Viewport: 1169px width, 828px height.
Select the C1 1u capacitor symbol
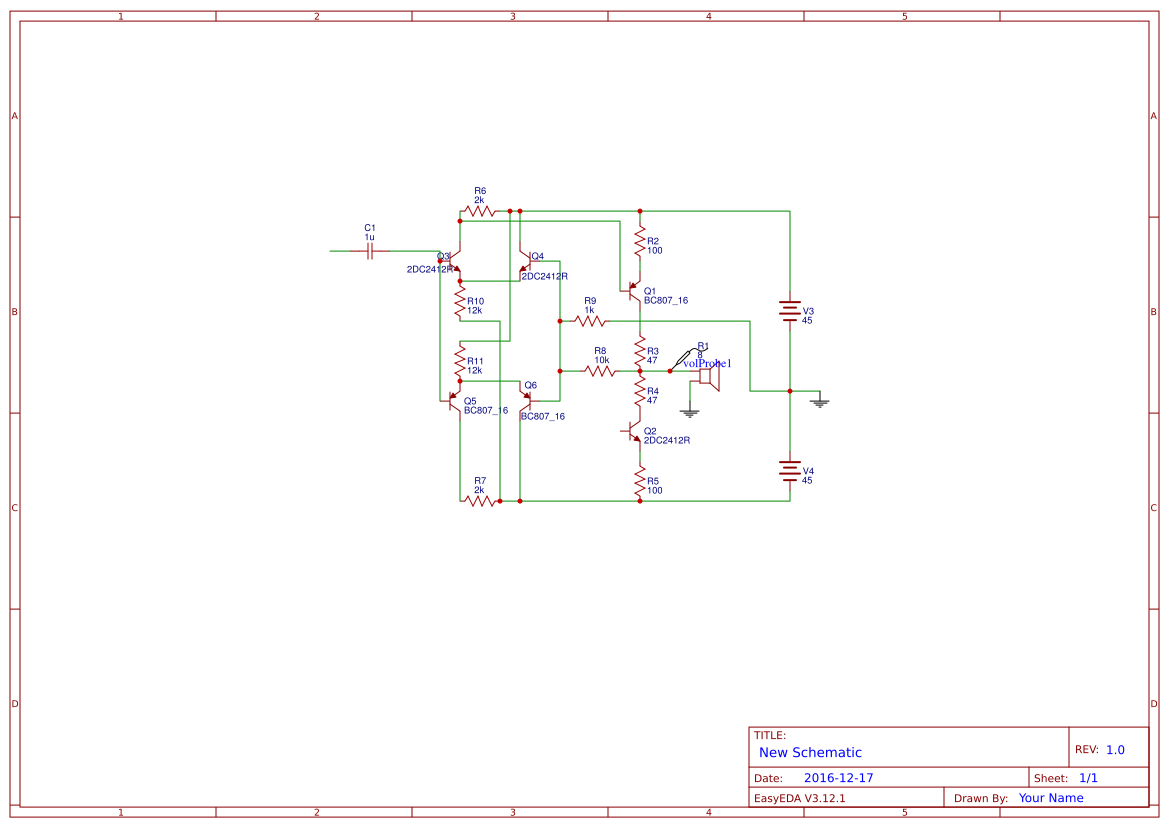click(x=370, y=251)
